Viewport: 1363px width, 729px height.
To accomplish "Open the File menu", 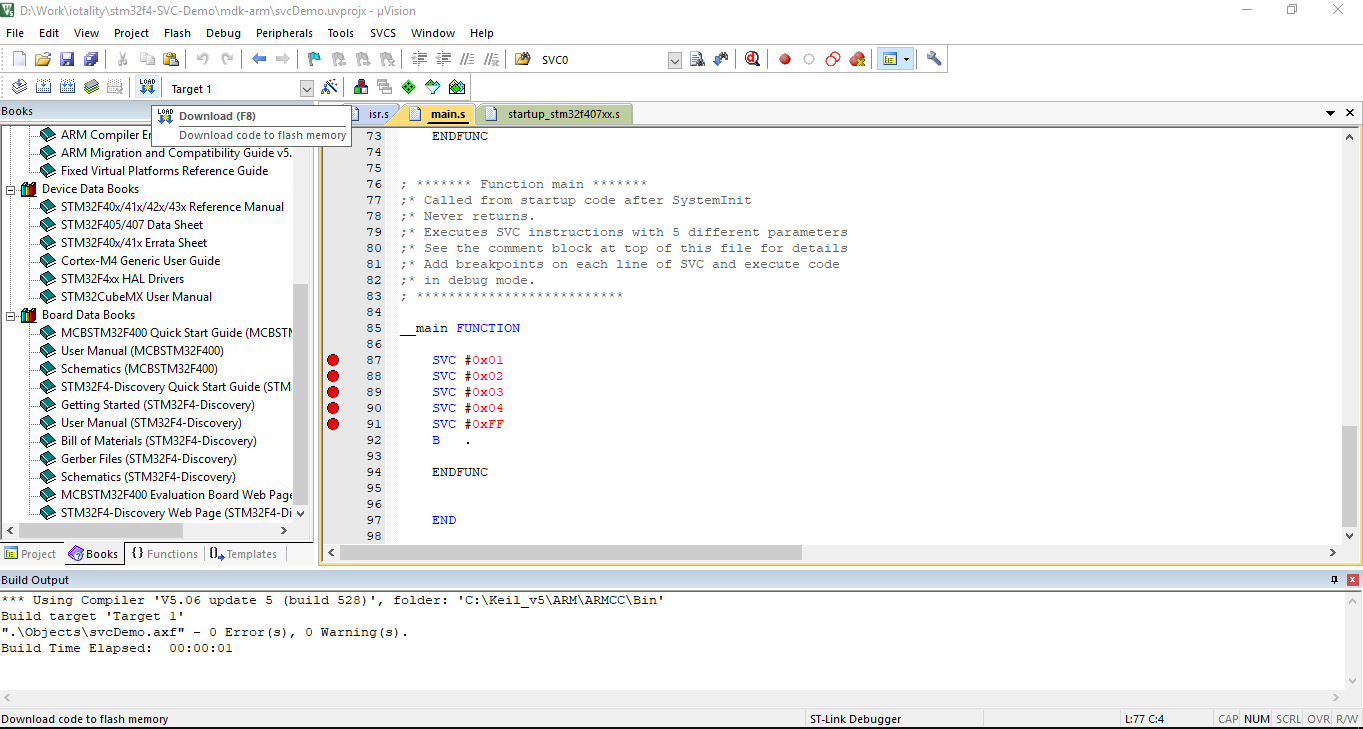I will click(15, 33).
